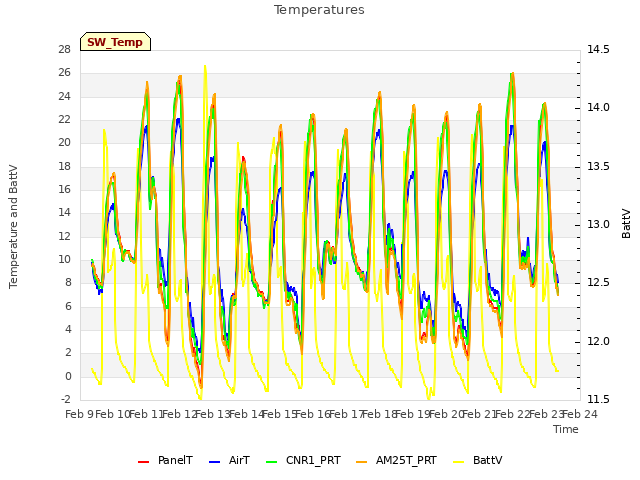
Task: Click the yellow BattV legend swatch
Action: point(459,462)
